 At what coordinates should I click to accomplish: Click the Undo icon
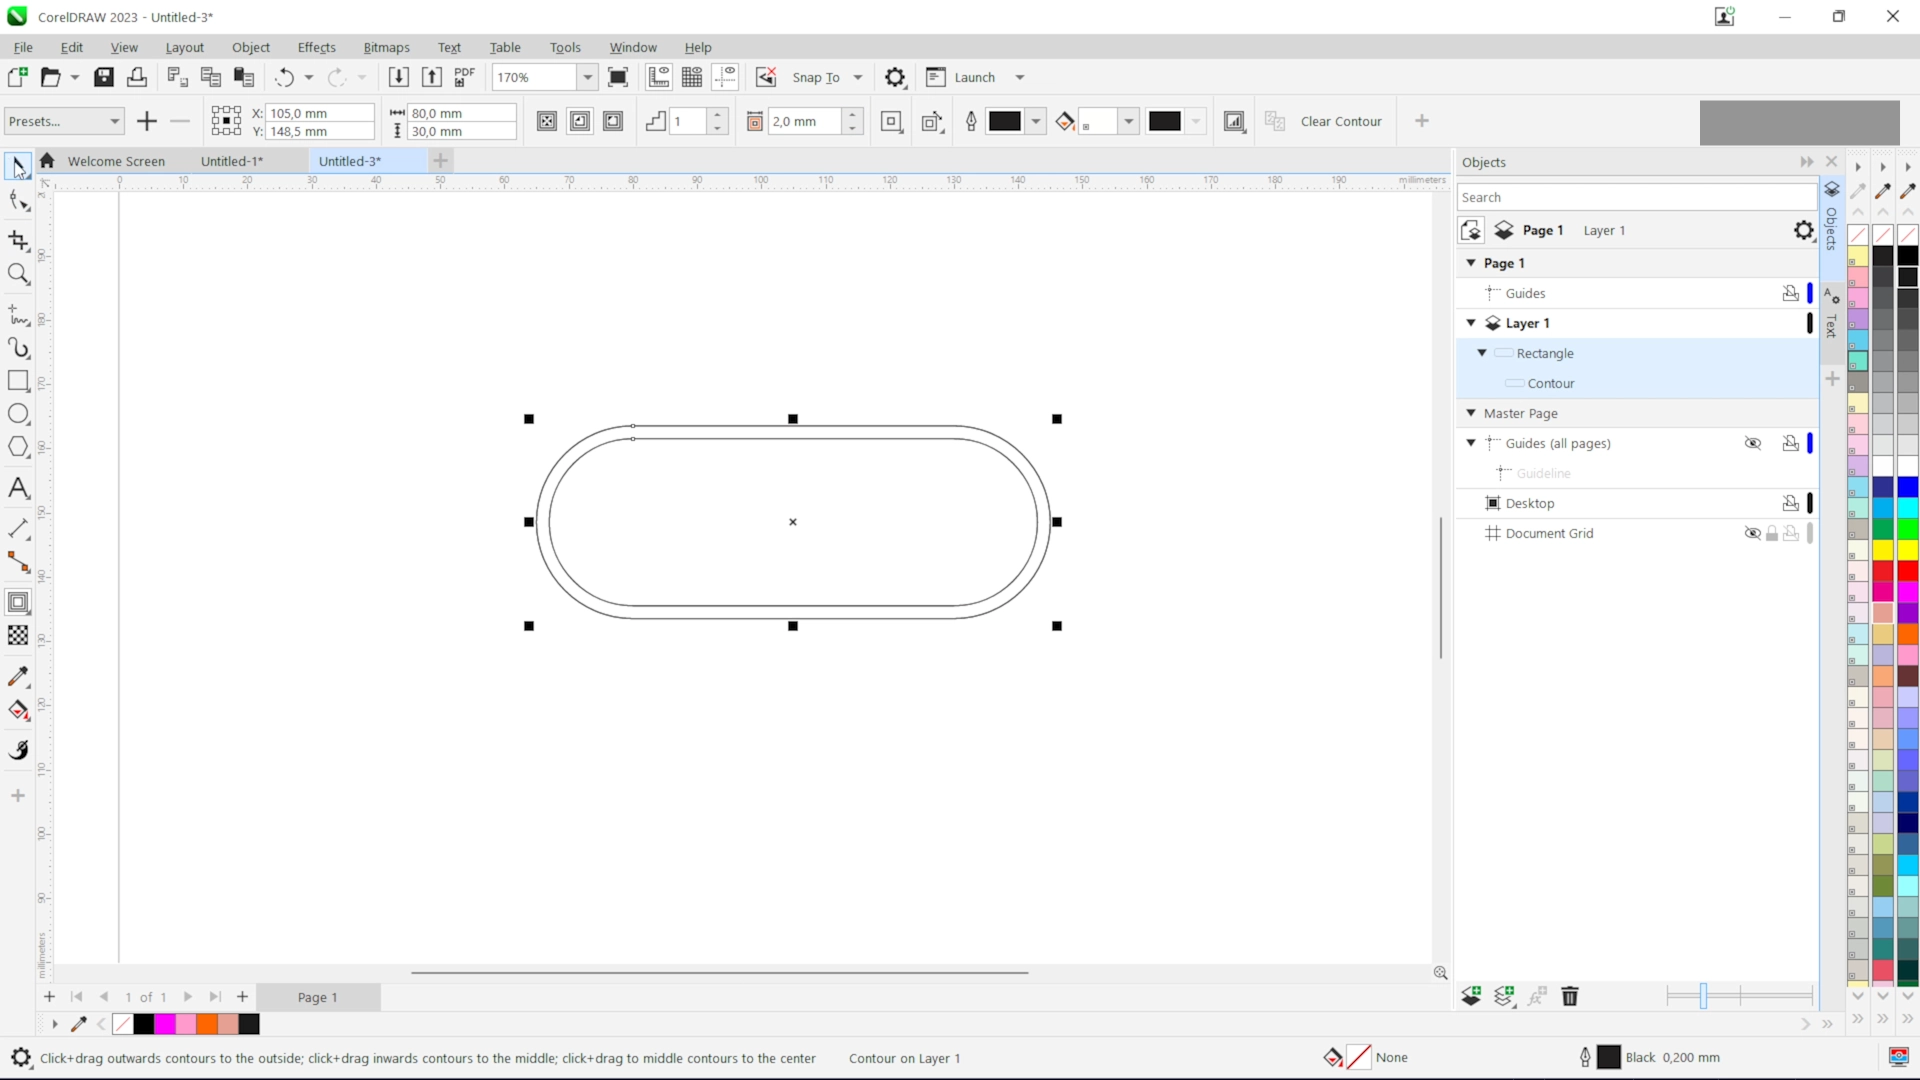pos(285,77)
